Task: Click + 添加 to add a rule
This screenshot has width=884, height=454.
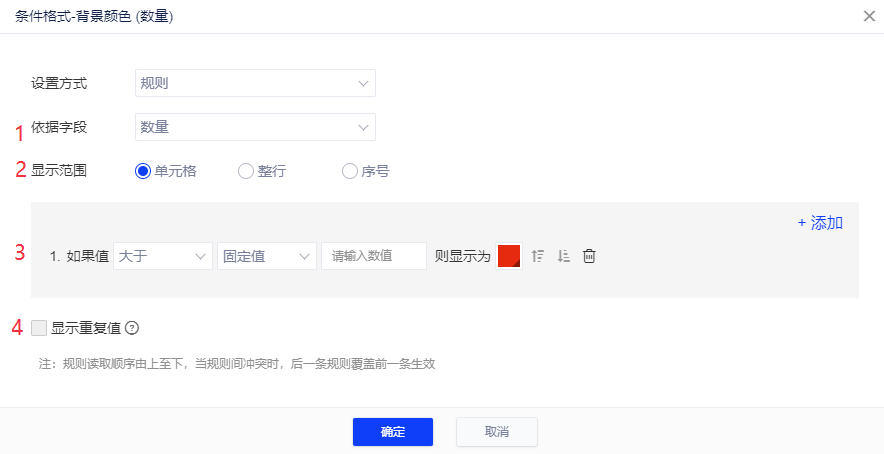Action: tap(820, 222)
